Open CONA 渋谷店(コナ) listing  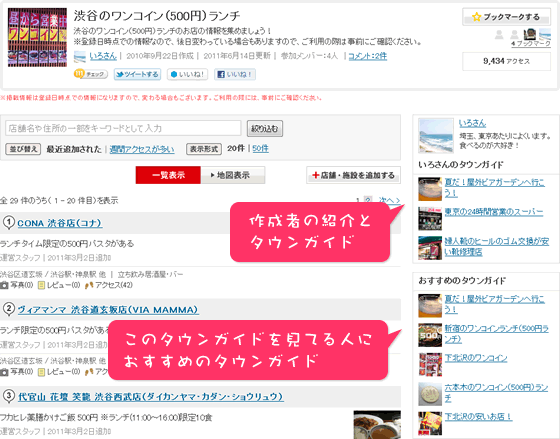point(60,223)
